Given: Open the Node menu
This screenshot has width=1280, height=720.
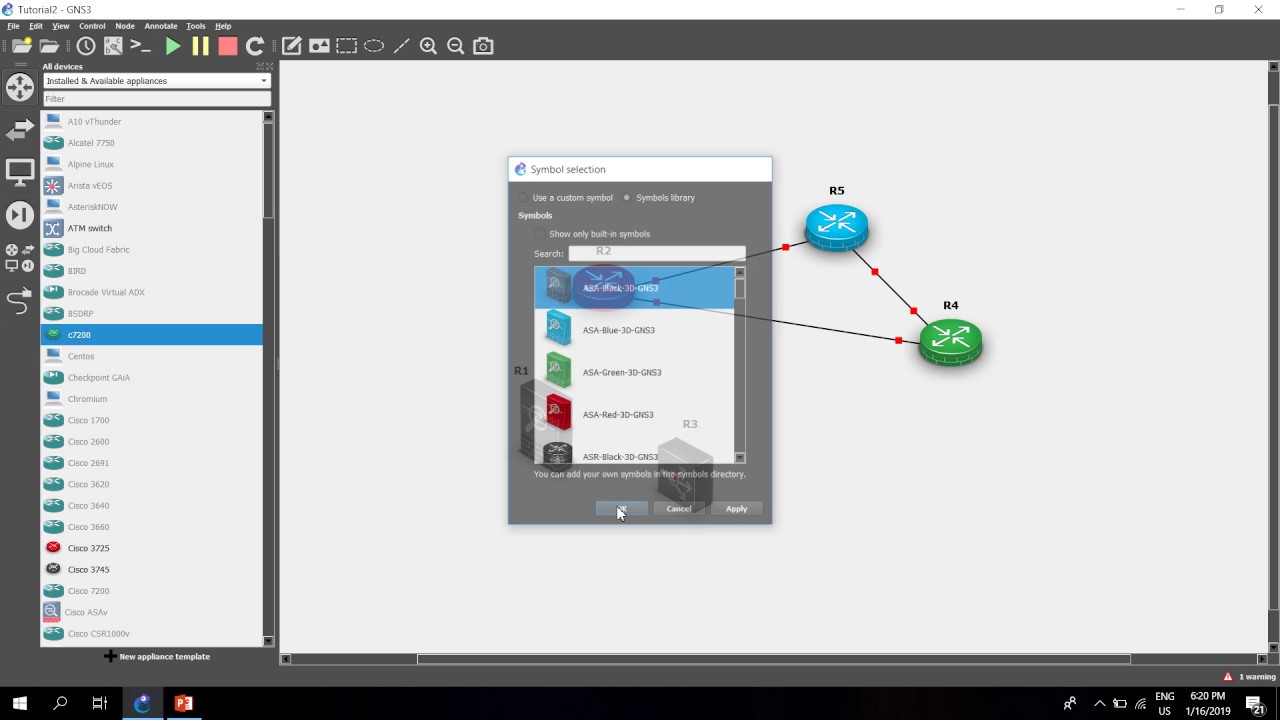Looking at the screenshot, I should pos(125,26).
